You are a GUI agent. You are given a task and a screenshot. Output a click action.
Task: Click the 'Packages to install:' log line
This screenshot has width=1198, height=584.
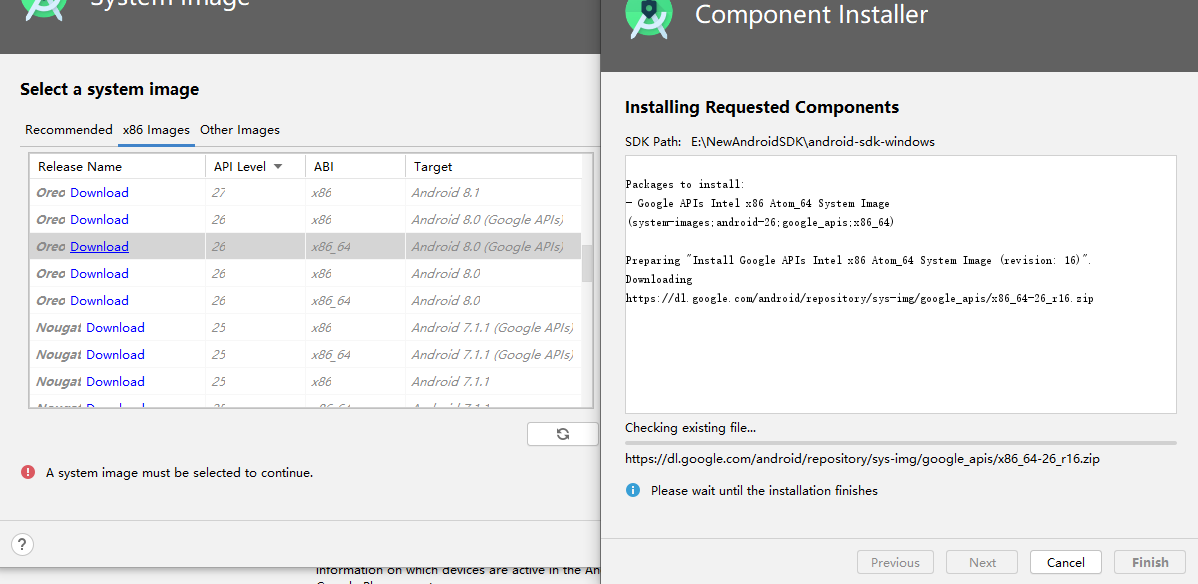(685, 184)
